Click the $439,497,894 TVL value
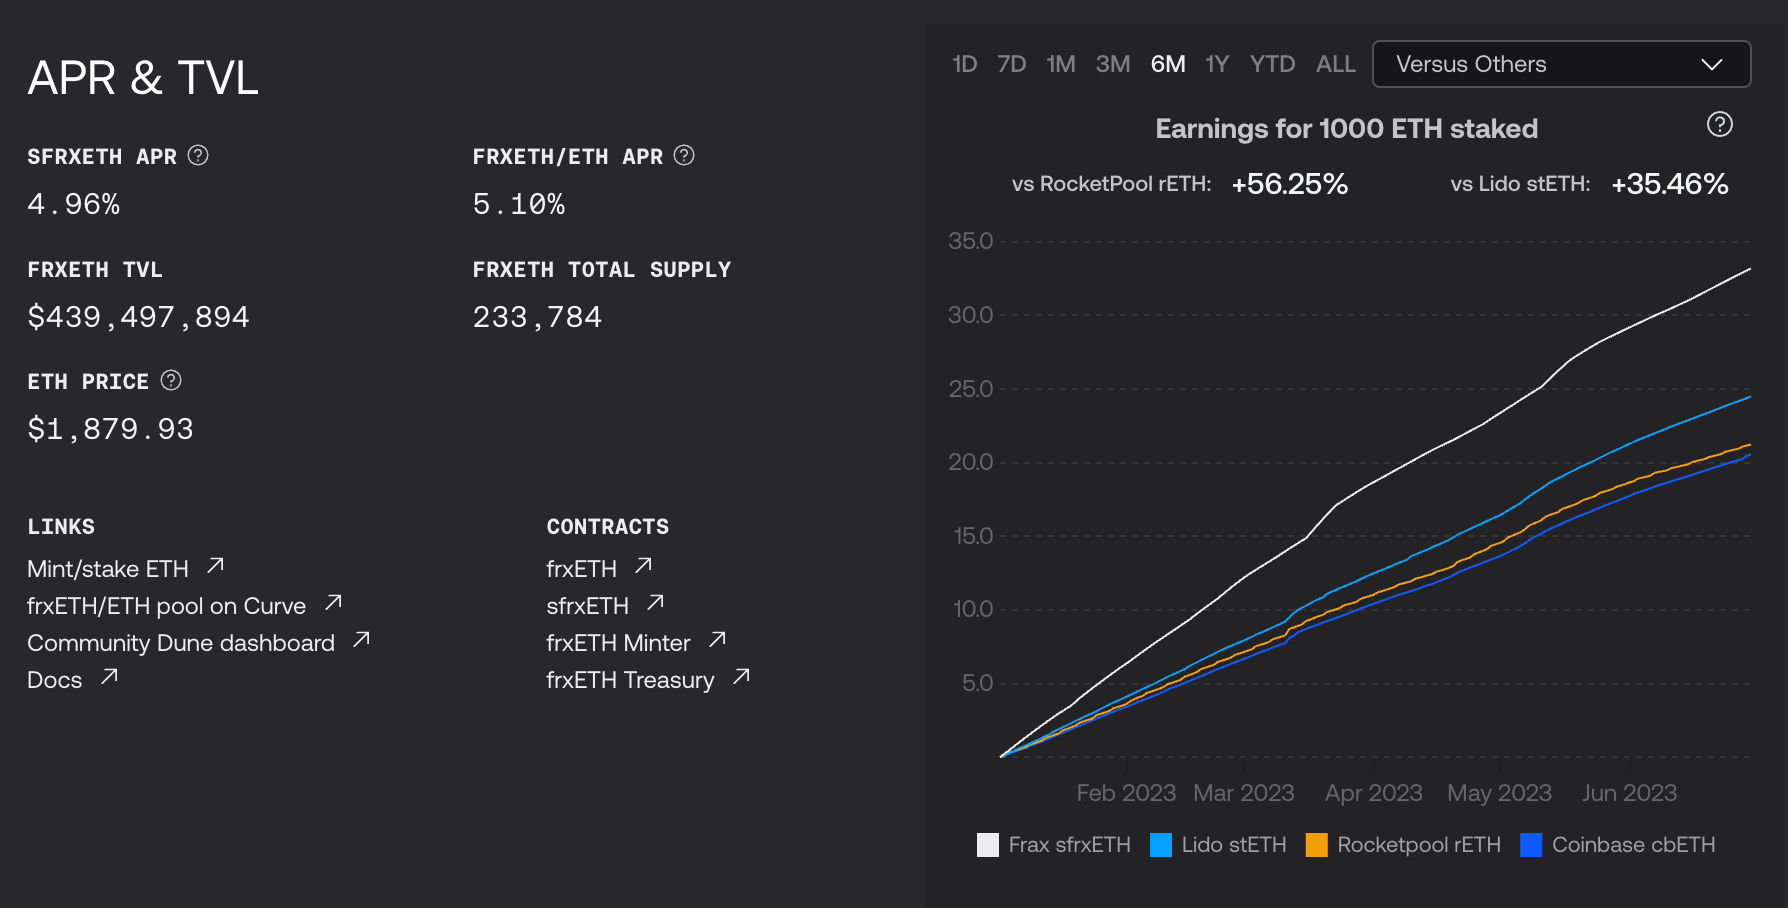Screen dimensions: 1788x908 (x=138, y=317)
